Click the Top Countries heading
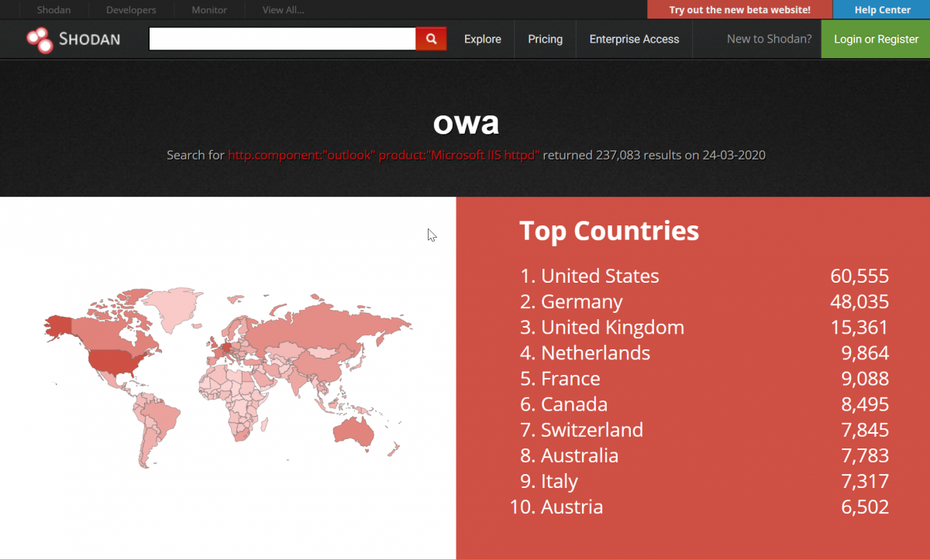 coord(609,231)
